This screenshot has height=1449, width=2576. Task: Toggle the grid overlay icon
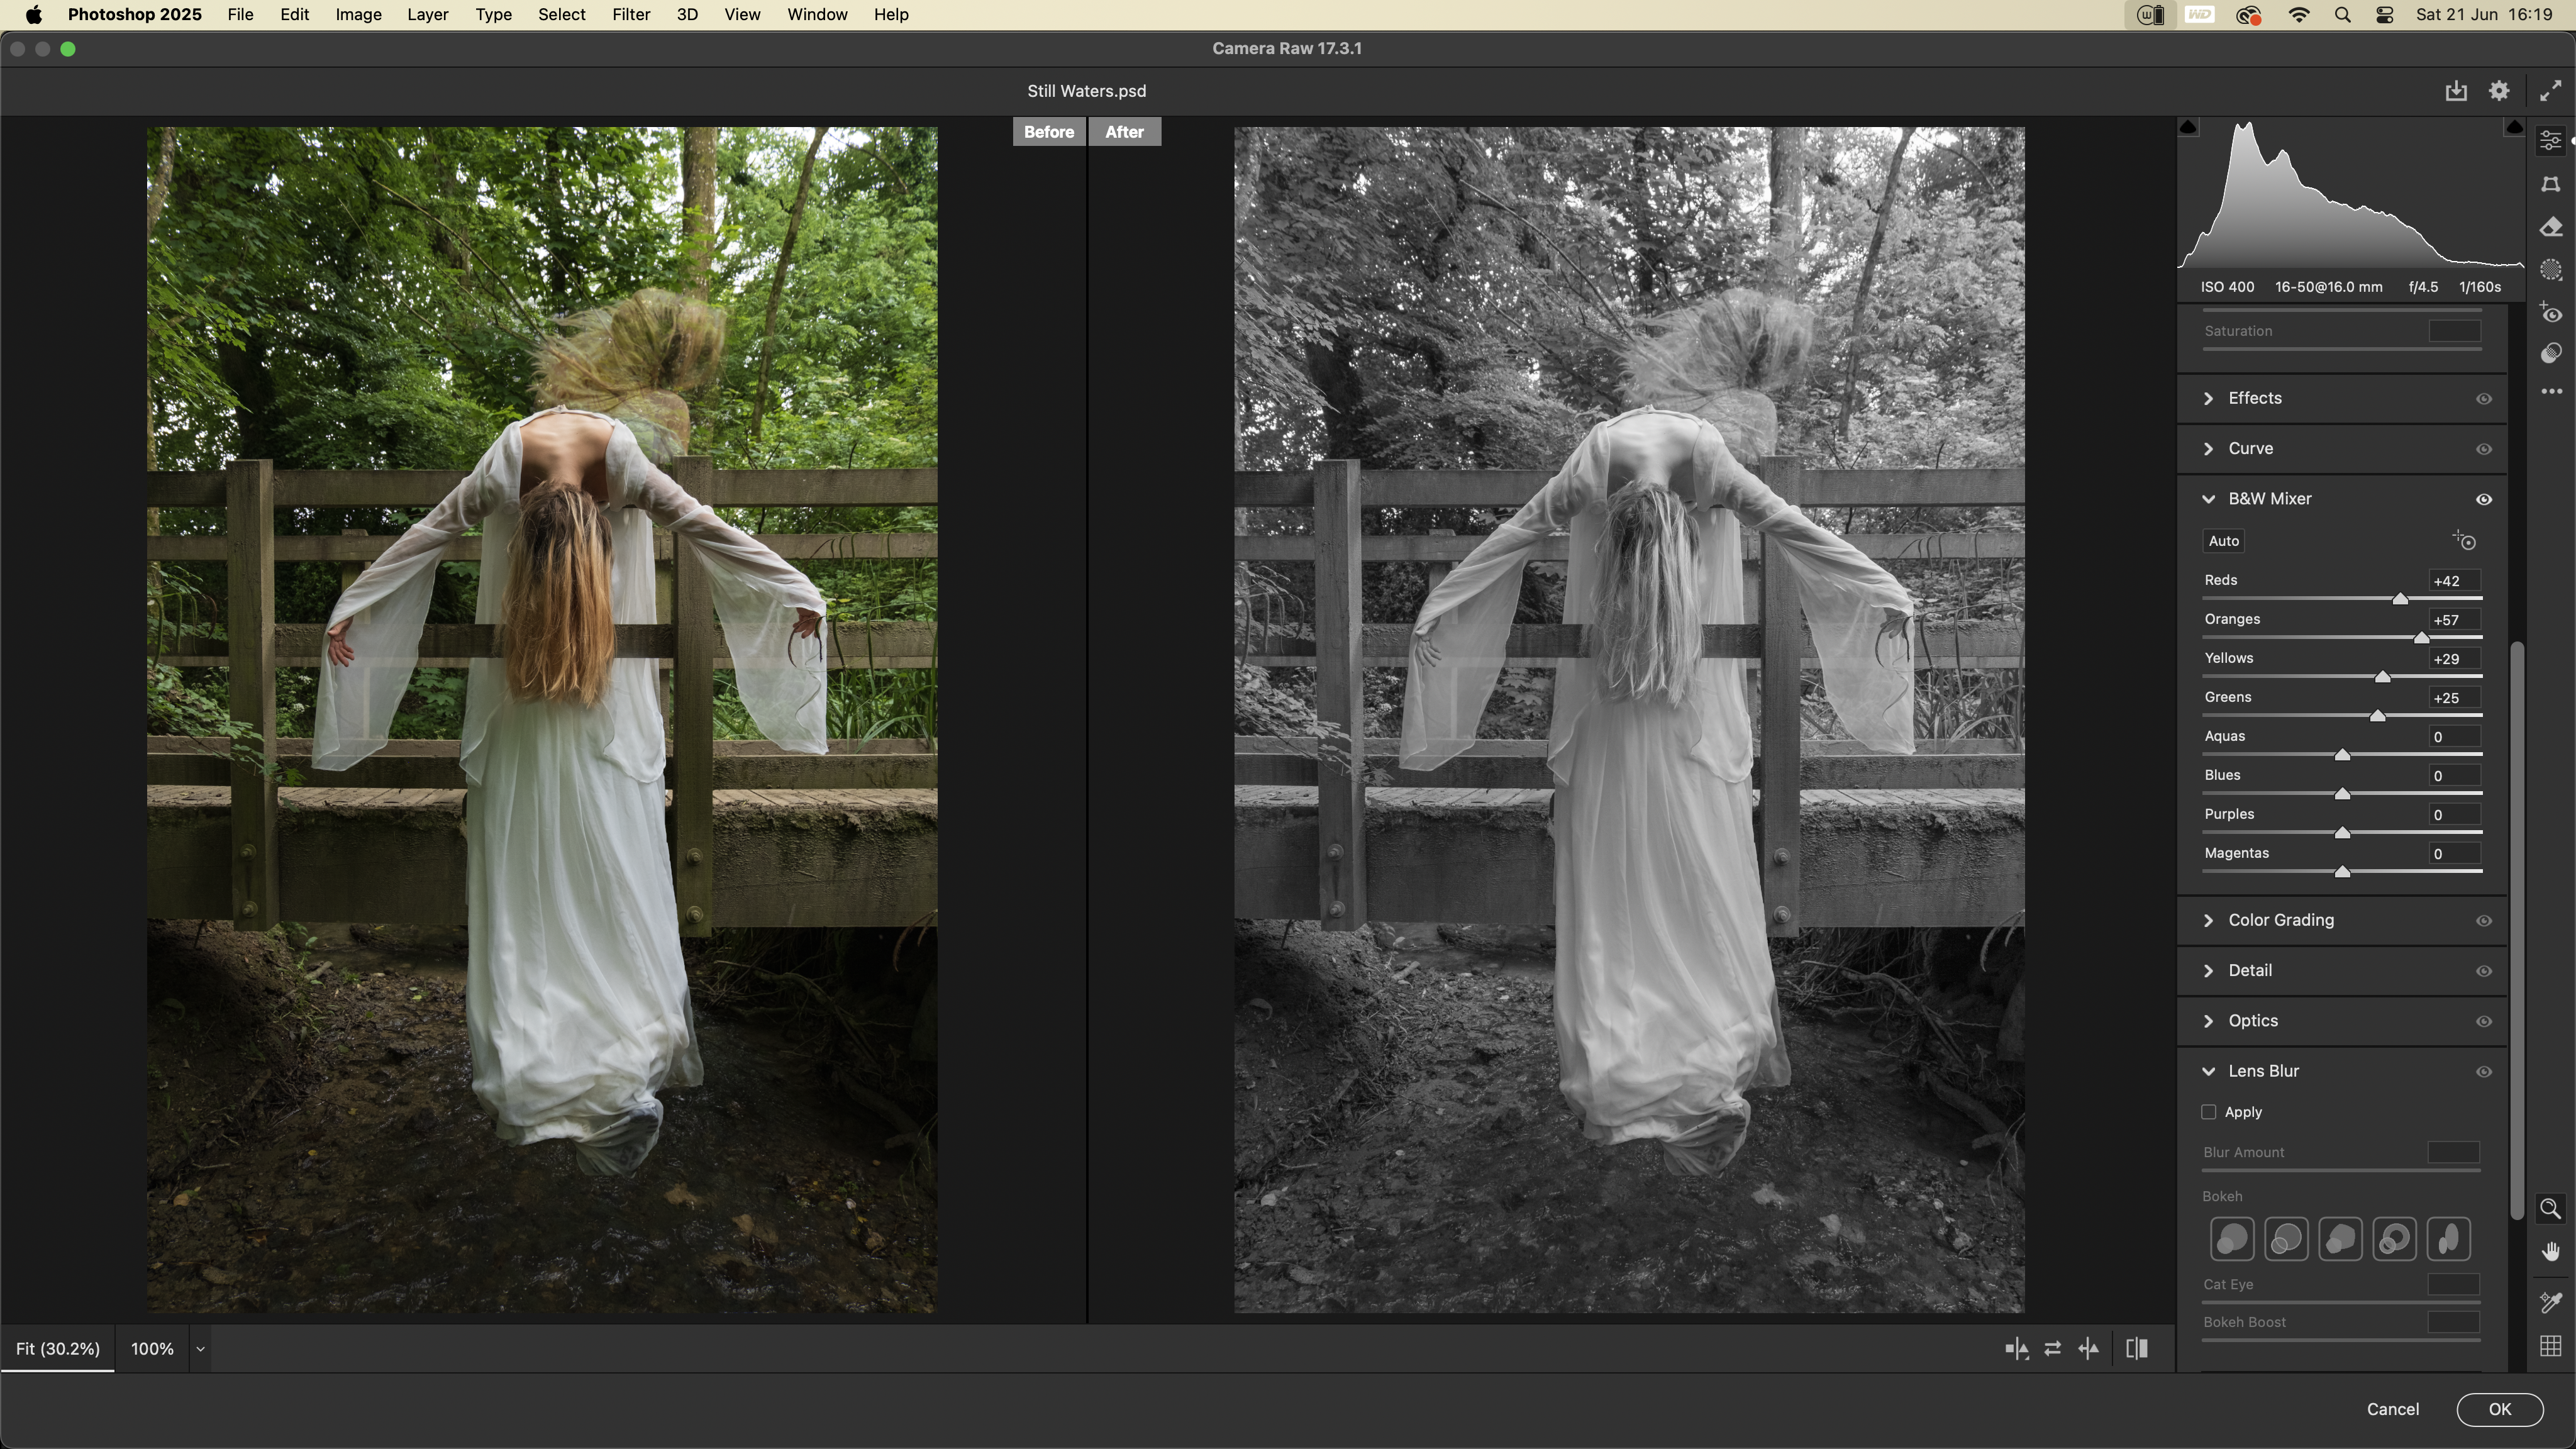point(2551,1346)
